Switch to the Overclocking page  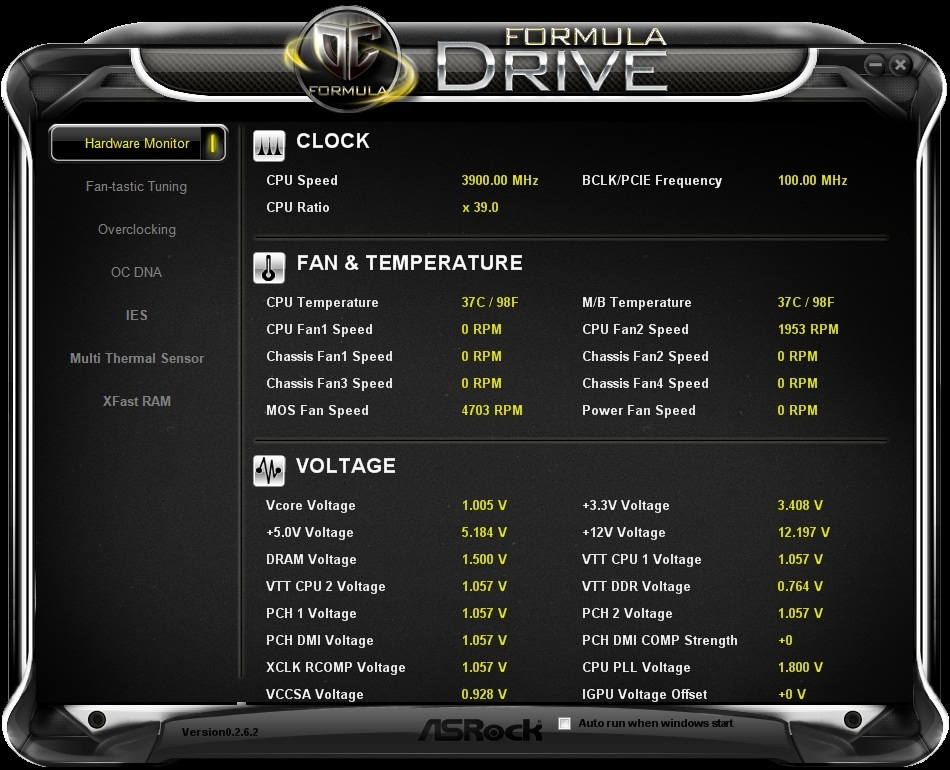pyautogui.click(x=137, y=230)
